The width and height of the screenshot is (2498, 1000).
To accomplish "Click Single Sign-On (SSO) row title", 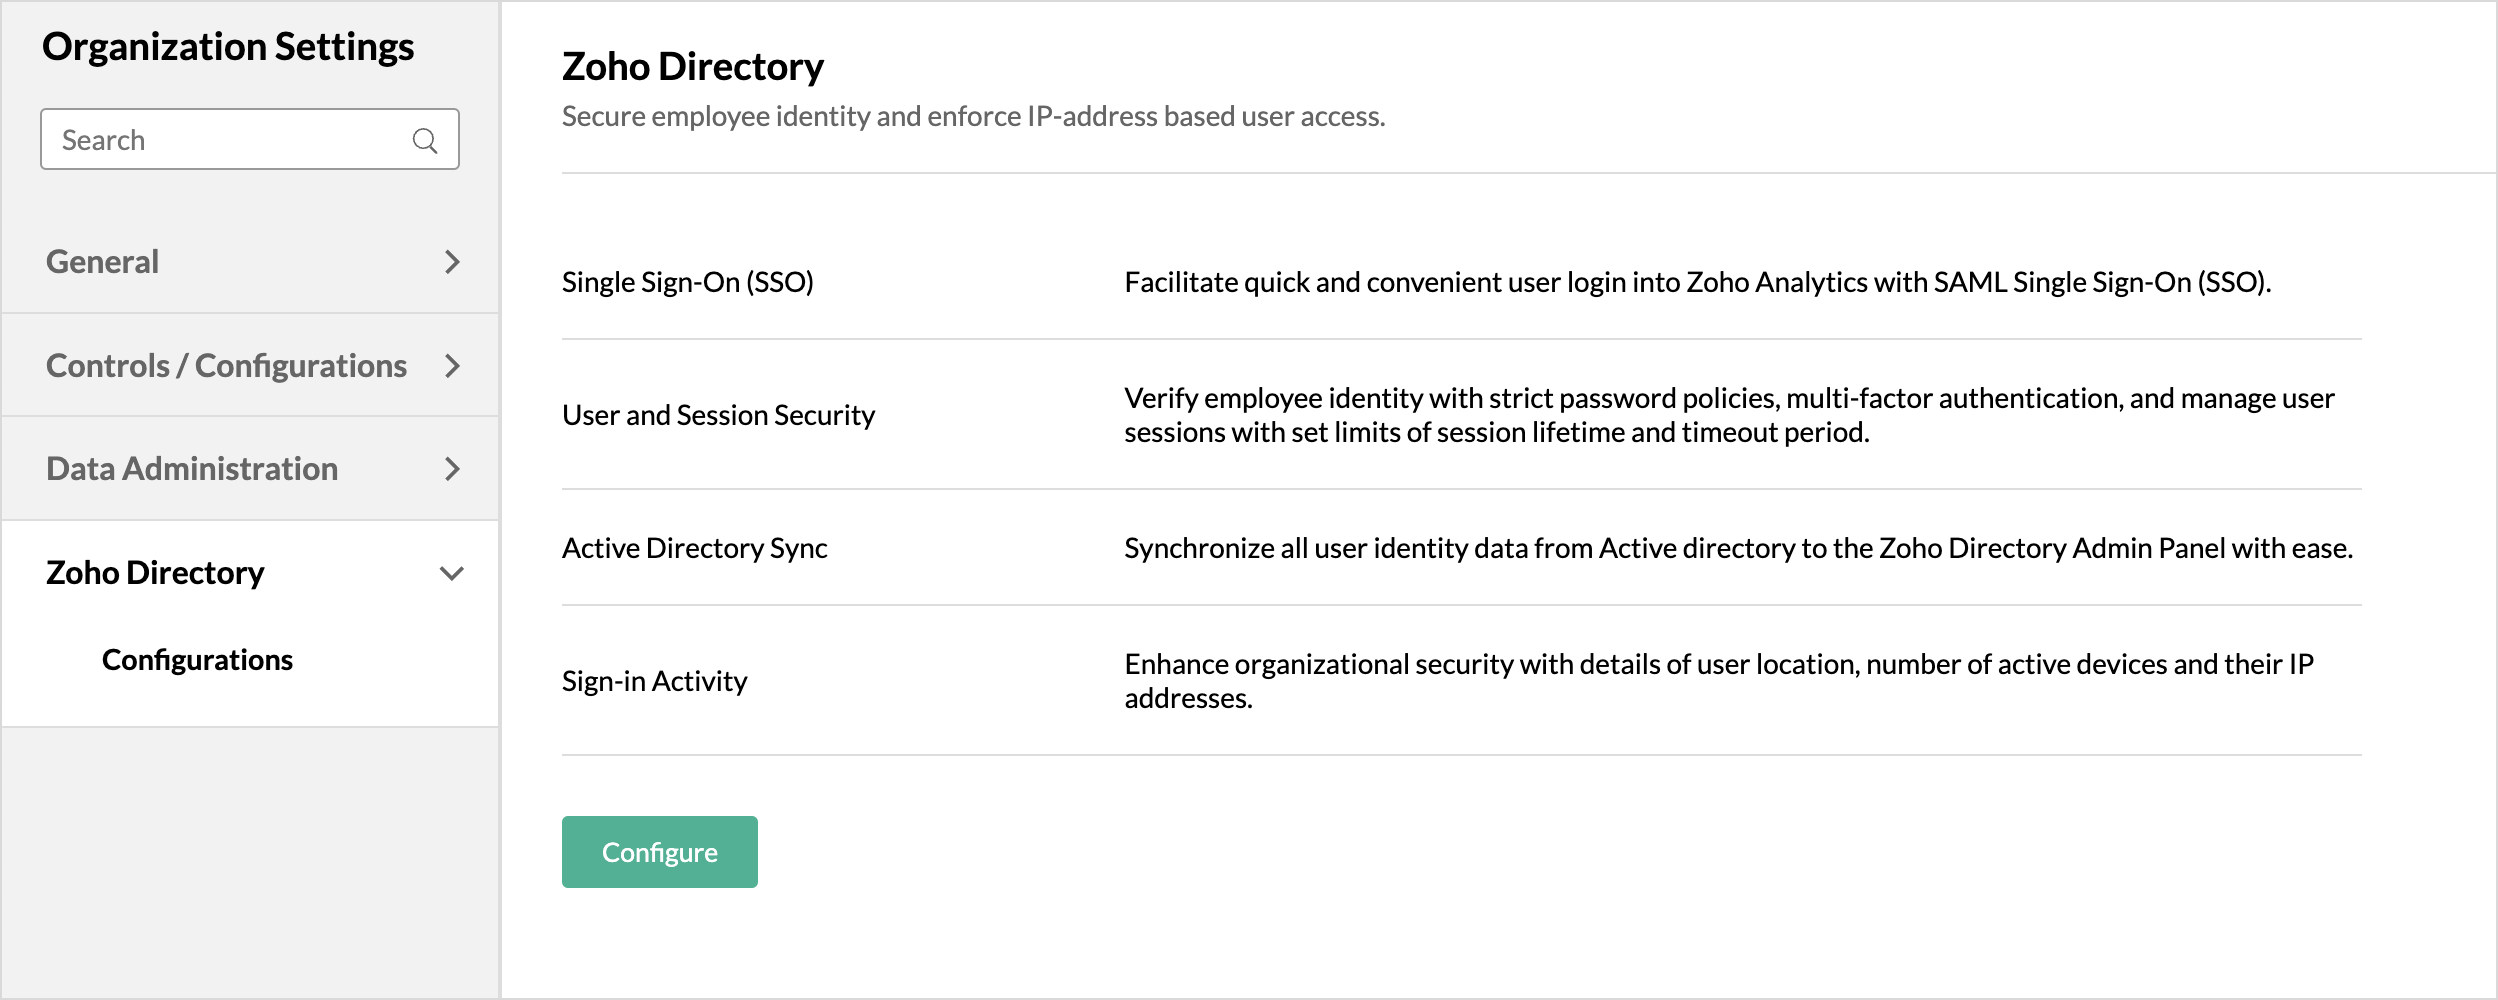I will click(x=688, y=282).
